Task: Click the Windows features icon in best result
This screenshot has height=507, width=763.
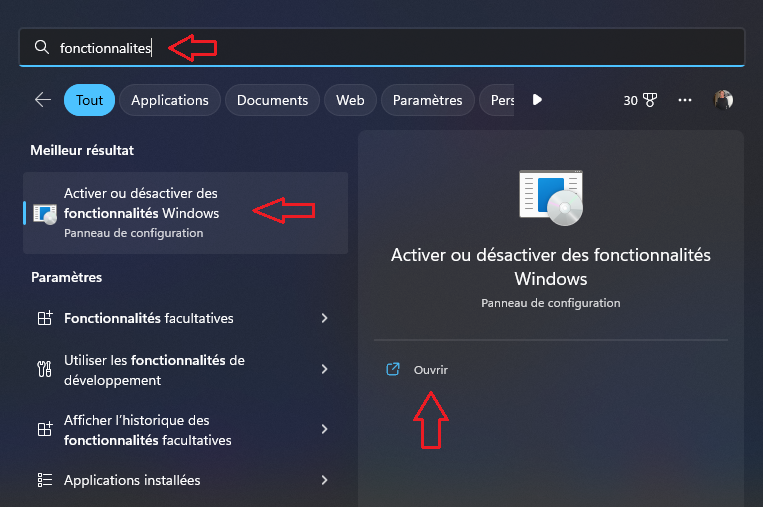Action: [x=45, y=214]
